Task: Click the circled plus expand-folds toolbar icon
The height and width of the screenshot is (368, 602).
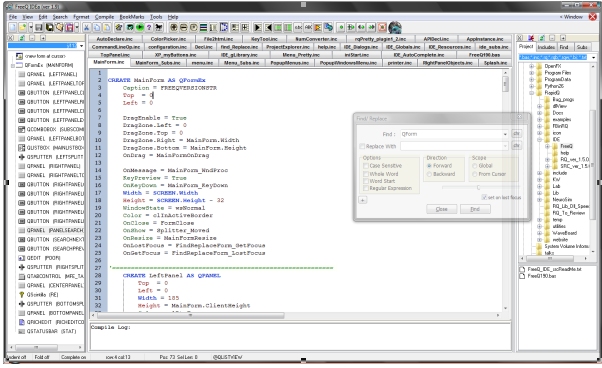Action: point(174,27)
